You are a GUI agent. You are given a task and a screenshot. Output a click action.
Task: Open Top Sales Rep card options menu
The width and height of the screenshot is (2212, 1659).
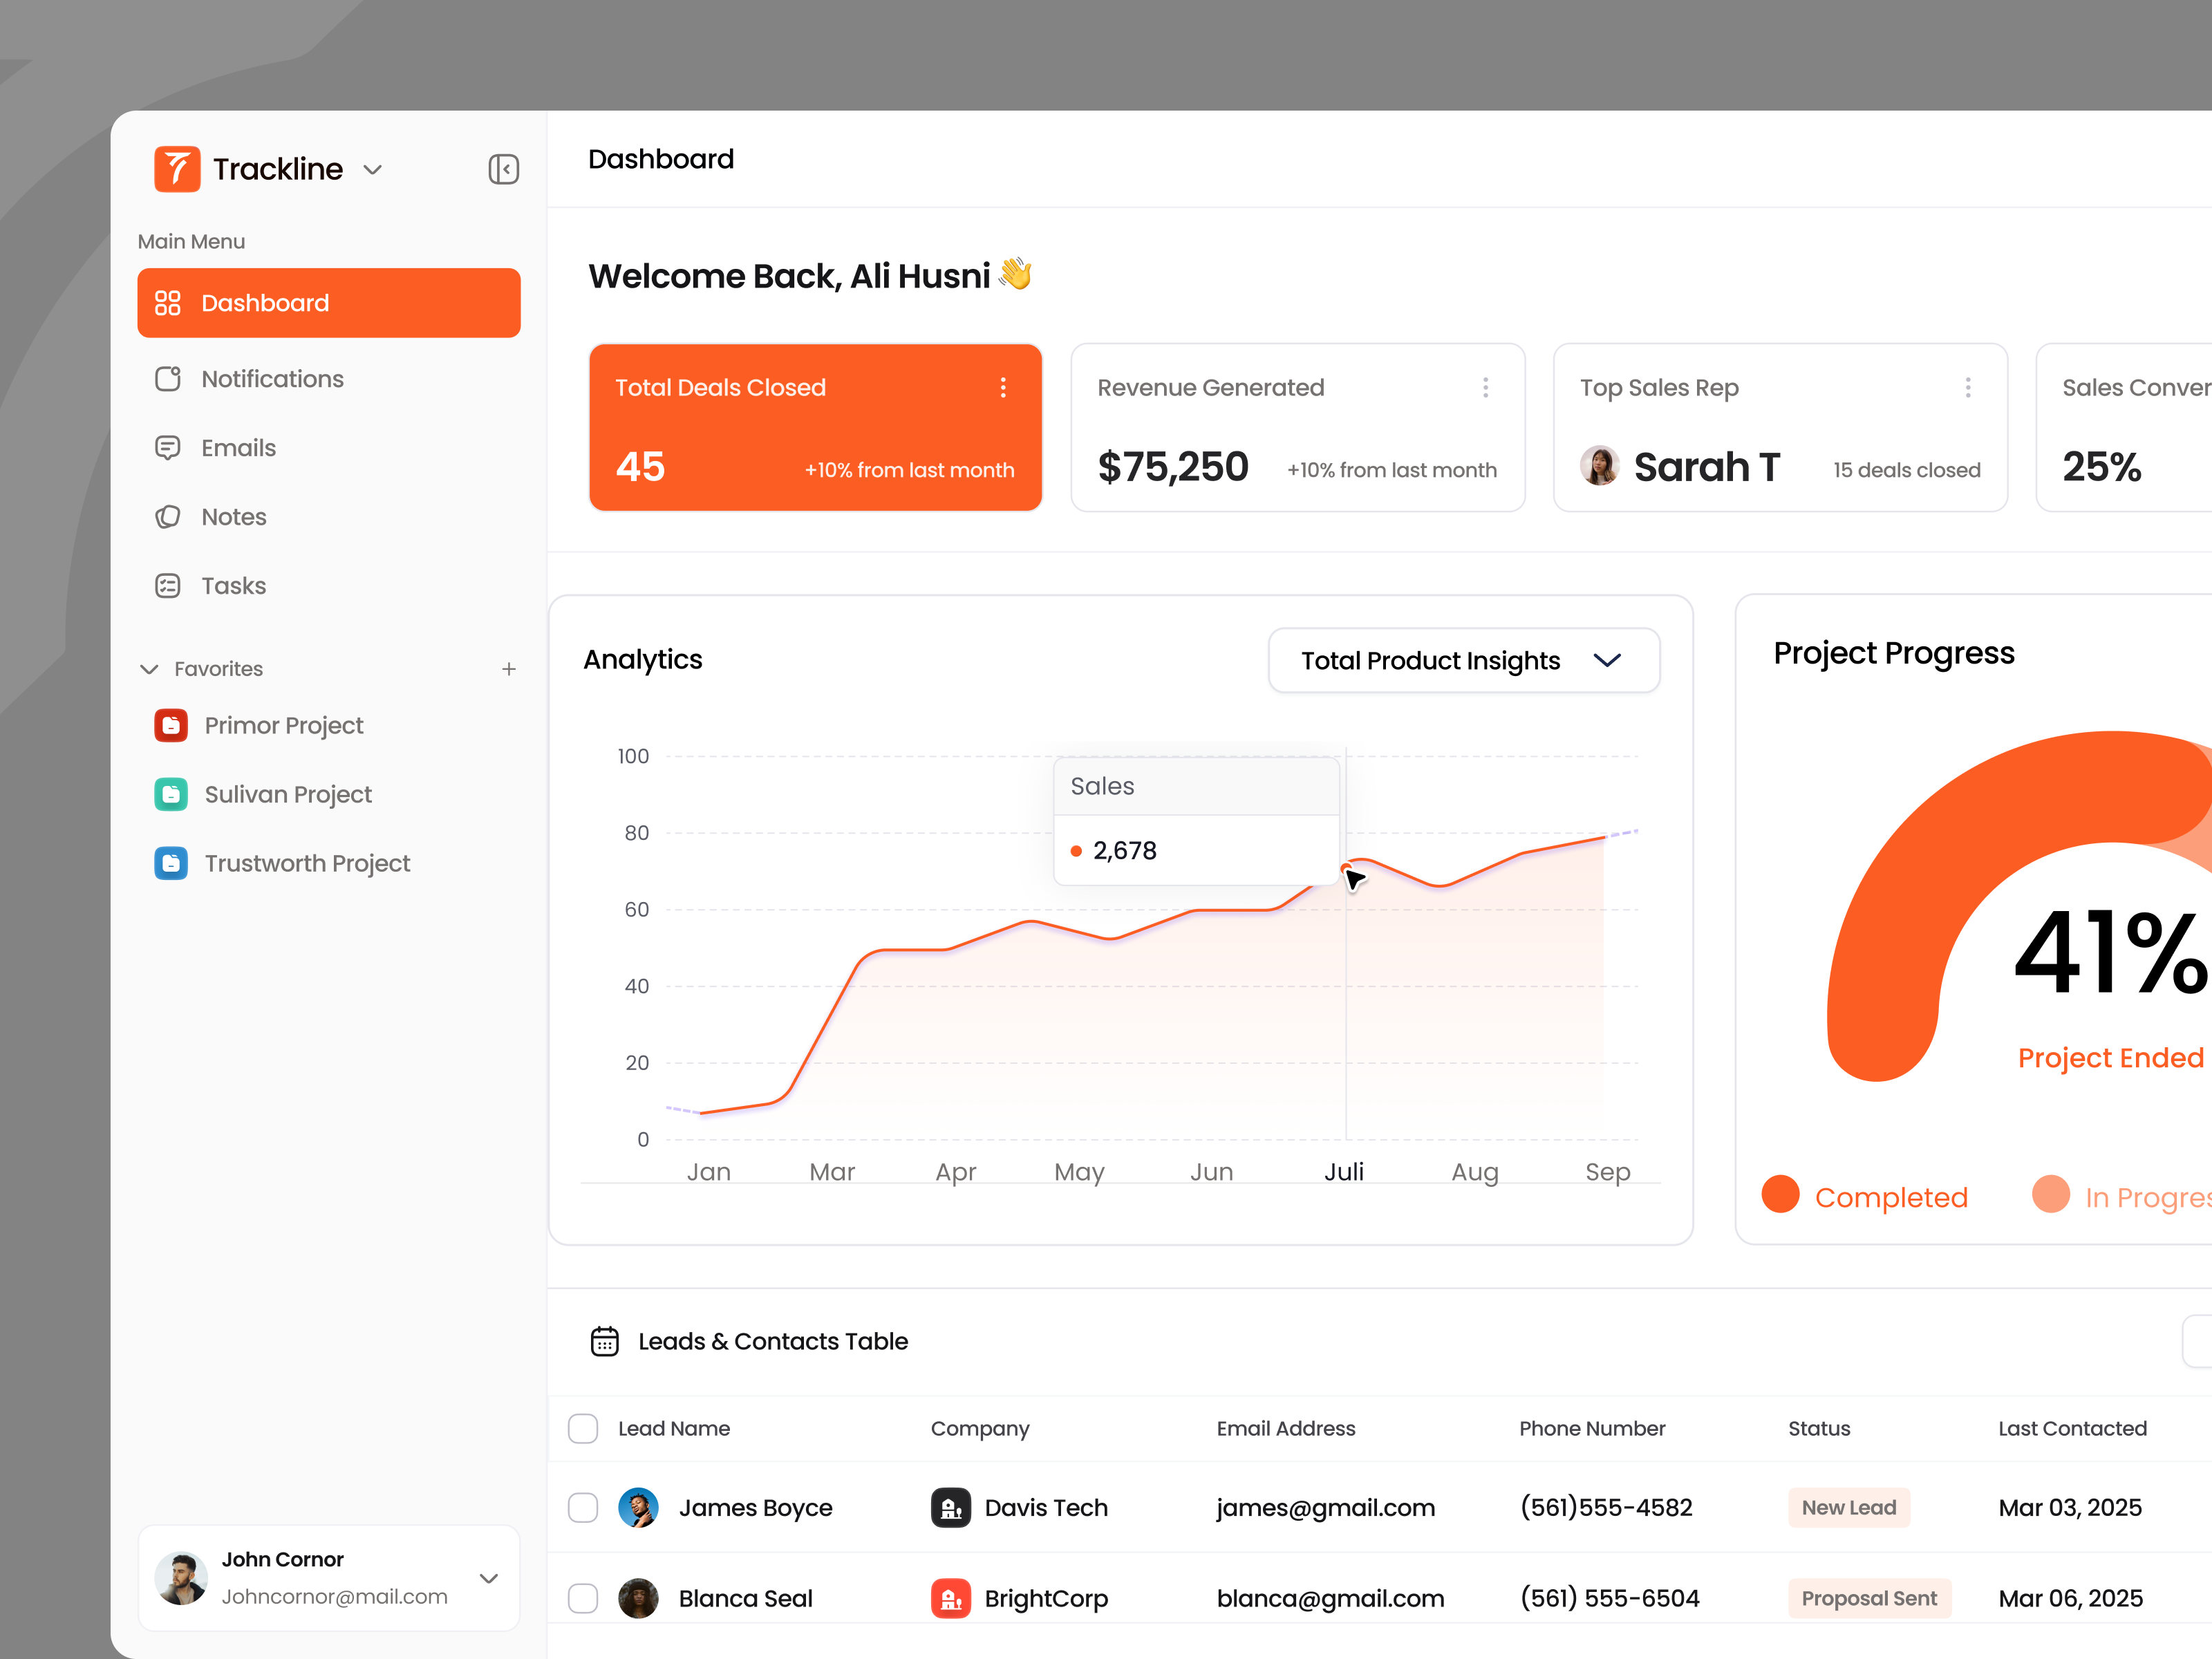[x=1967, y=388]
